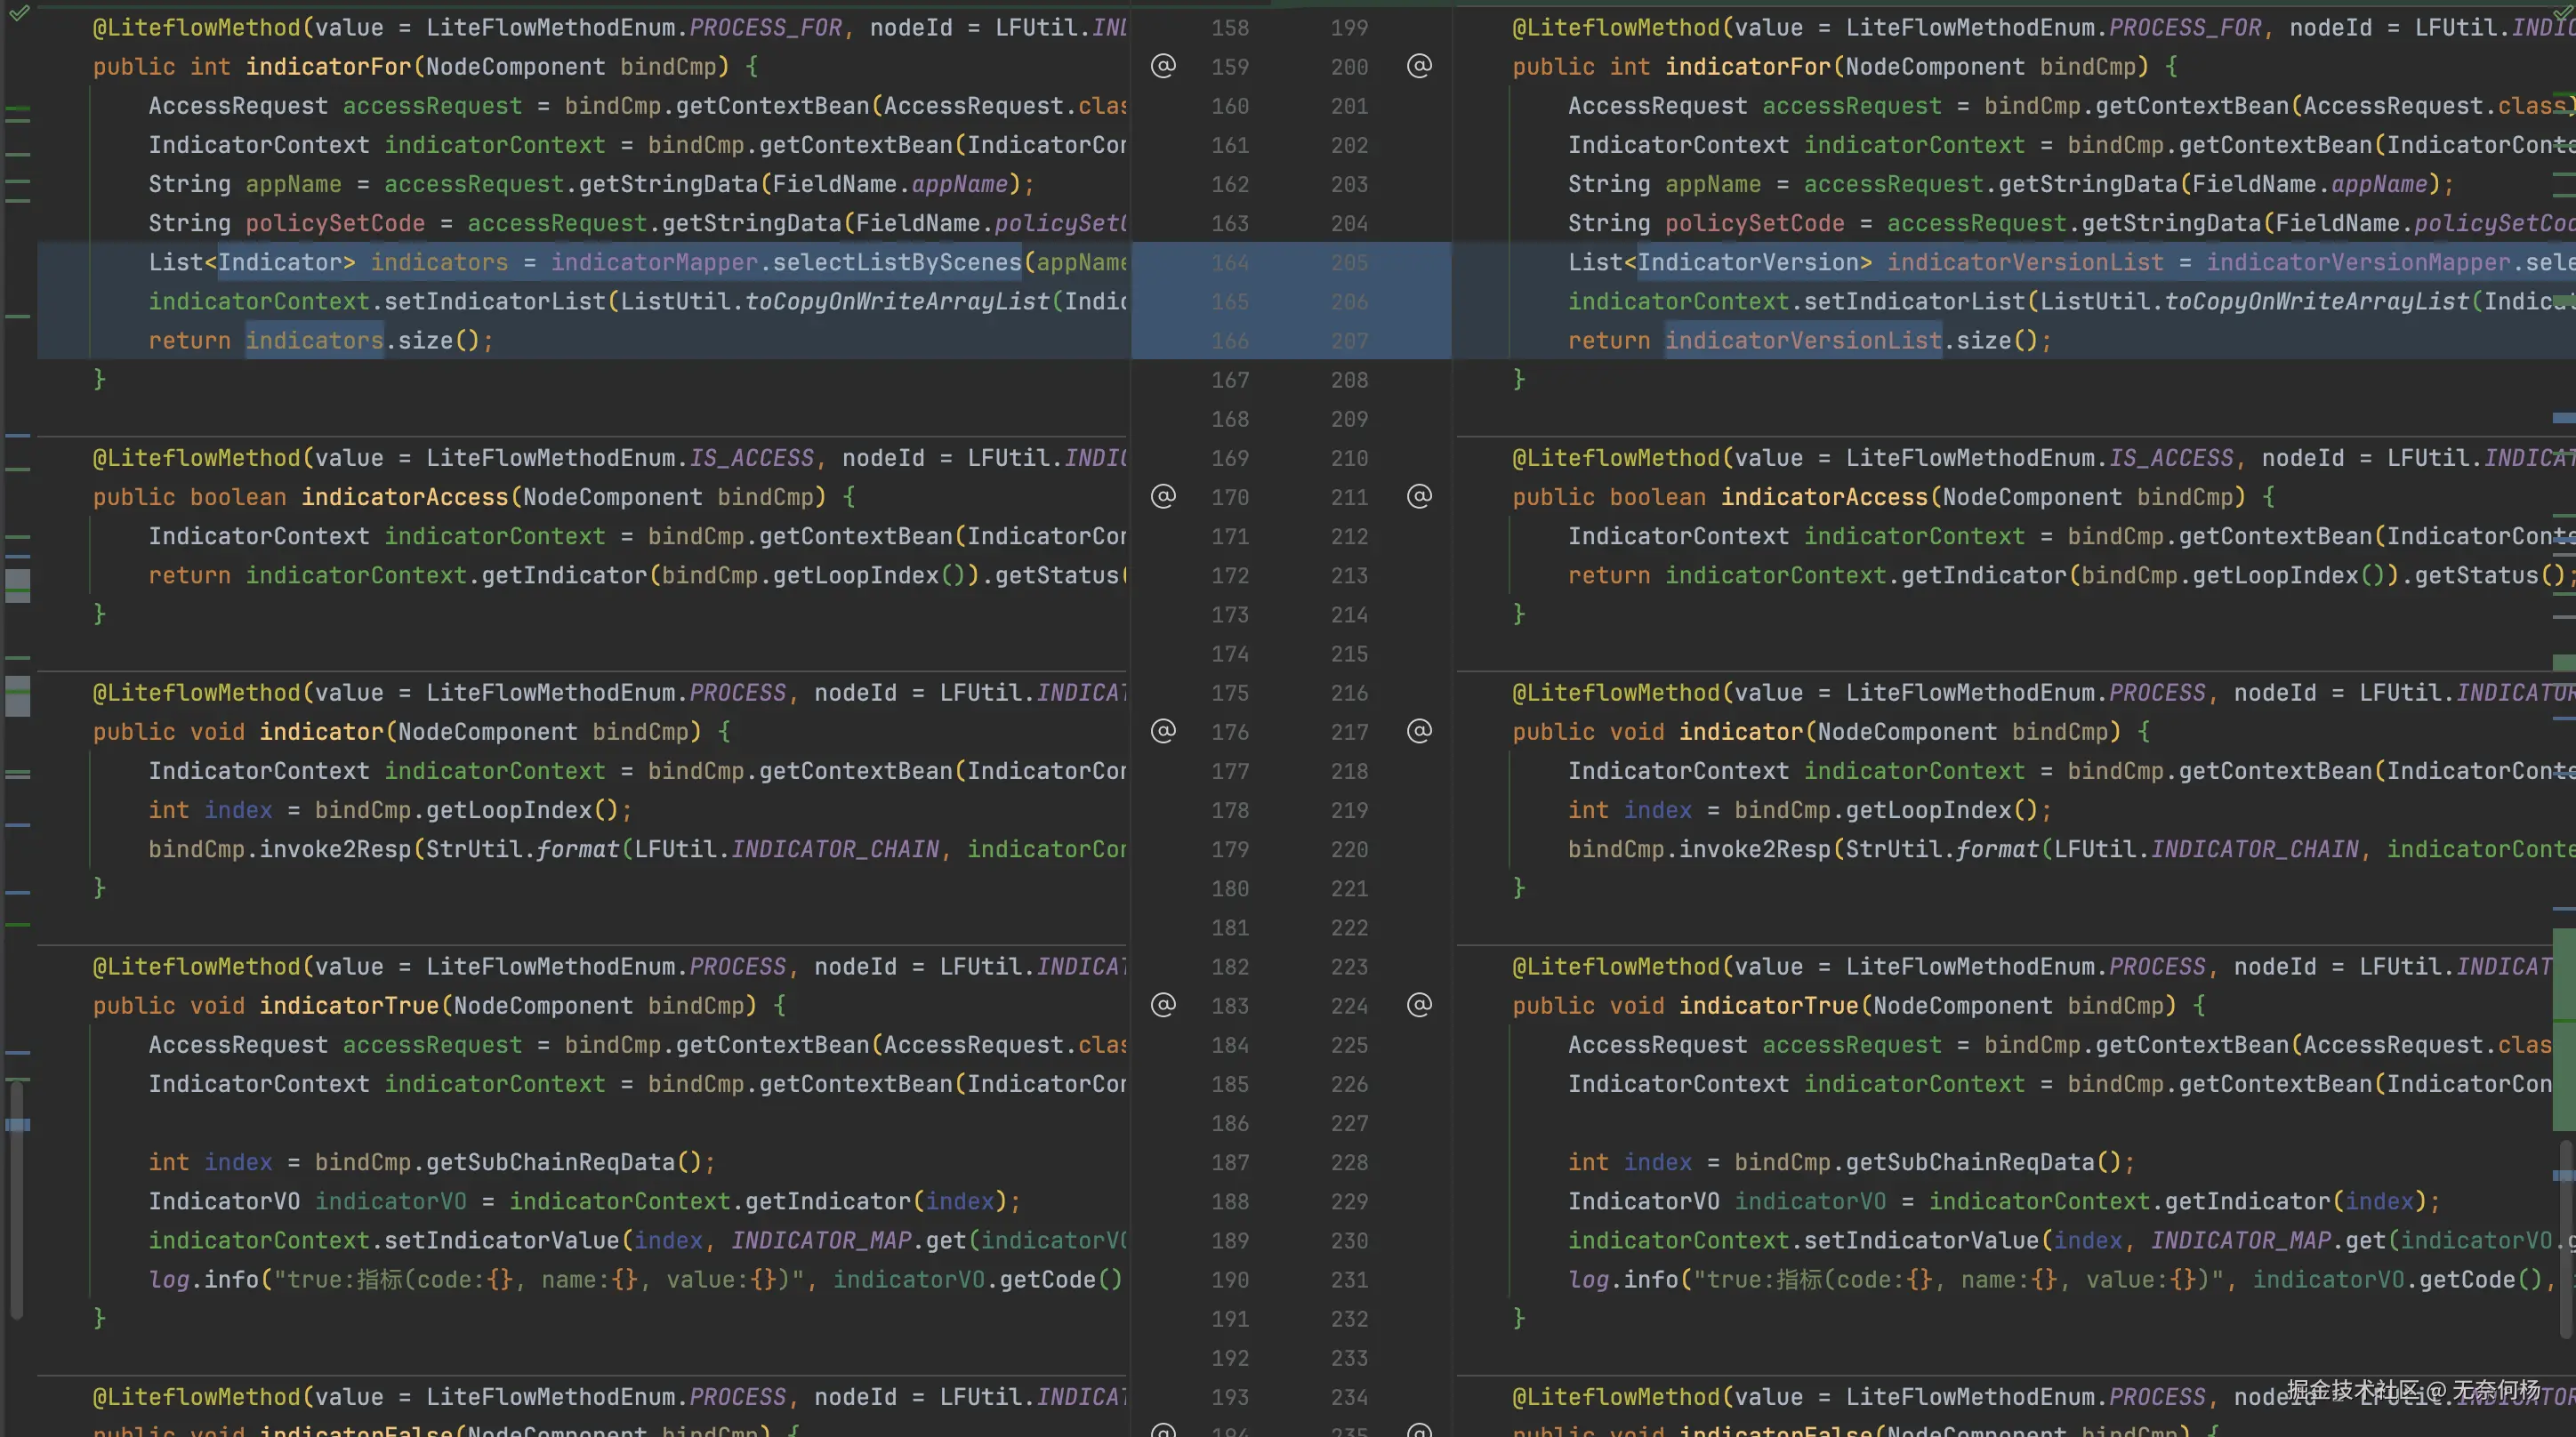Image resolution: width=2576 pixels, height=1437 pixels.
Task: Click the @ gutter icon at left line 176
Action: coord(1163,731)
